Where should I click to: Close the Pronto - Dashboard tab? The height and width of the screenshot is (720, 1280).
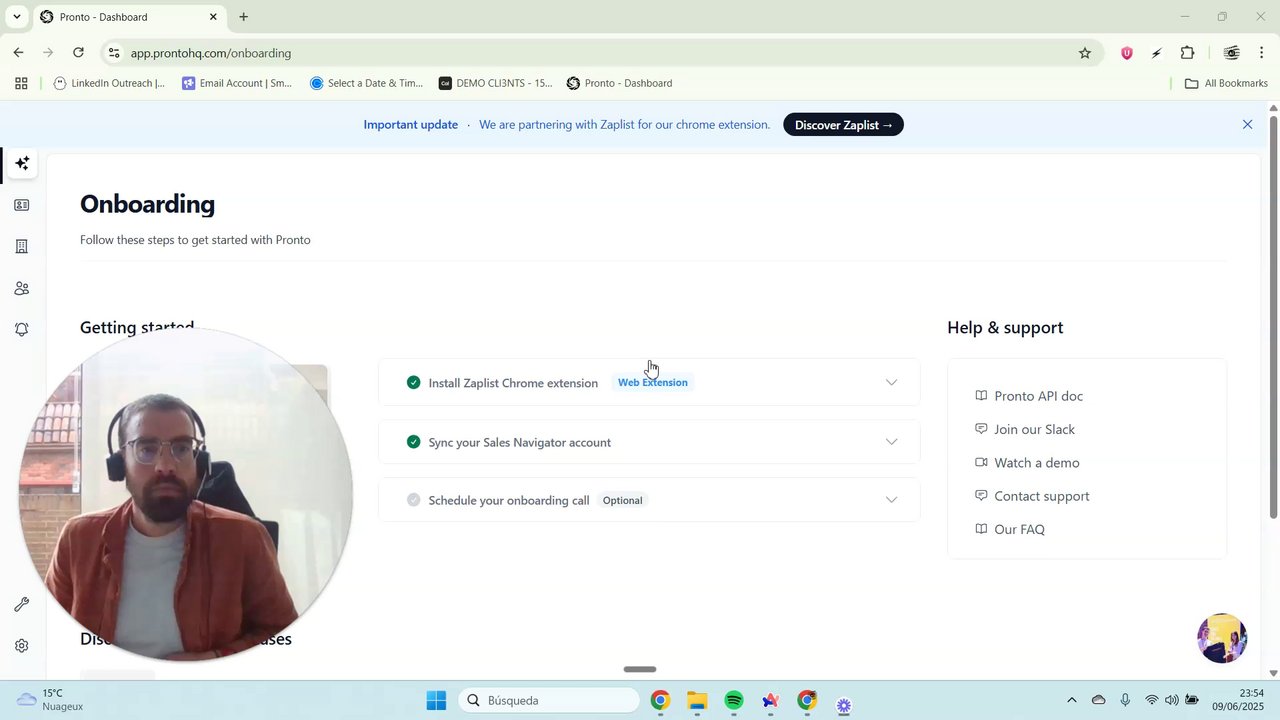point(213,17)
